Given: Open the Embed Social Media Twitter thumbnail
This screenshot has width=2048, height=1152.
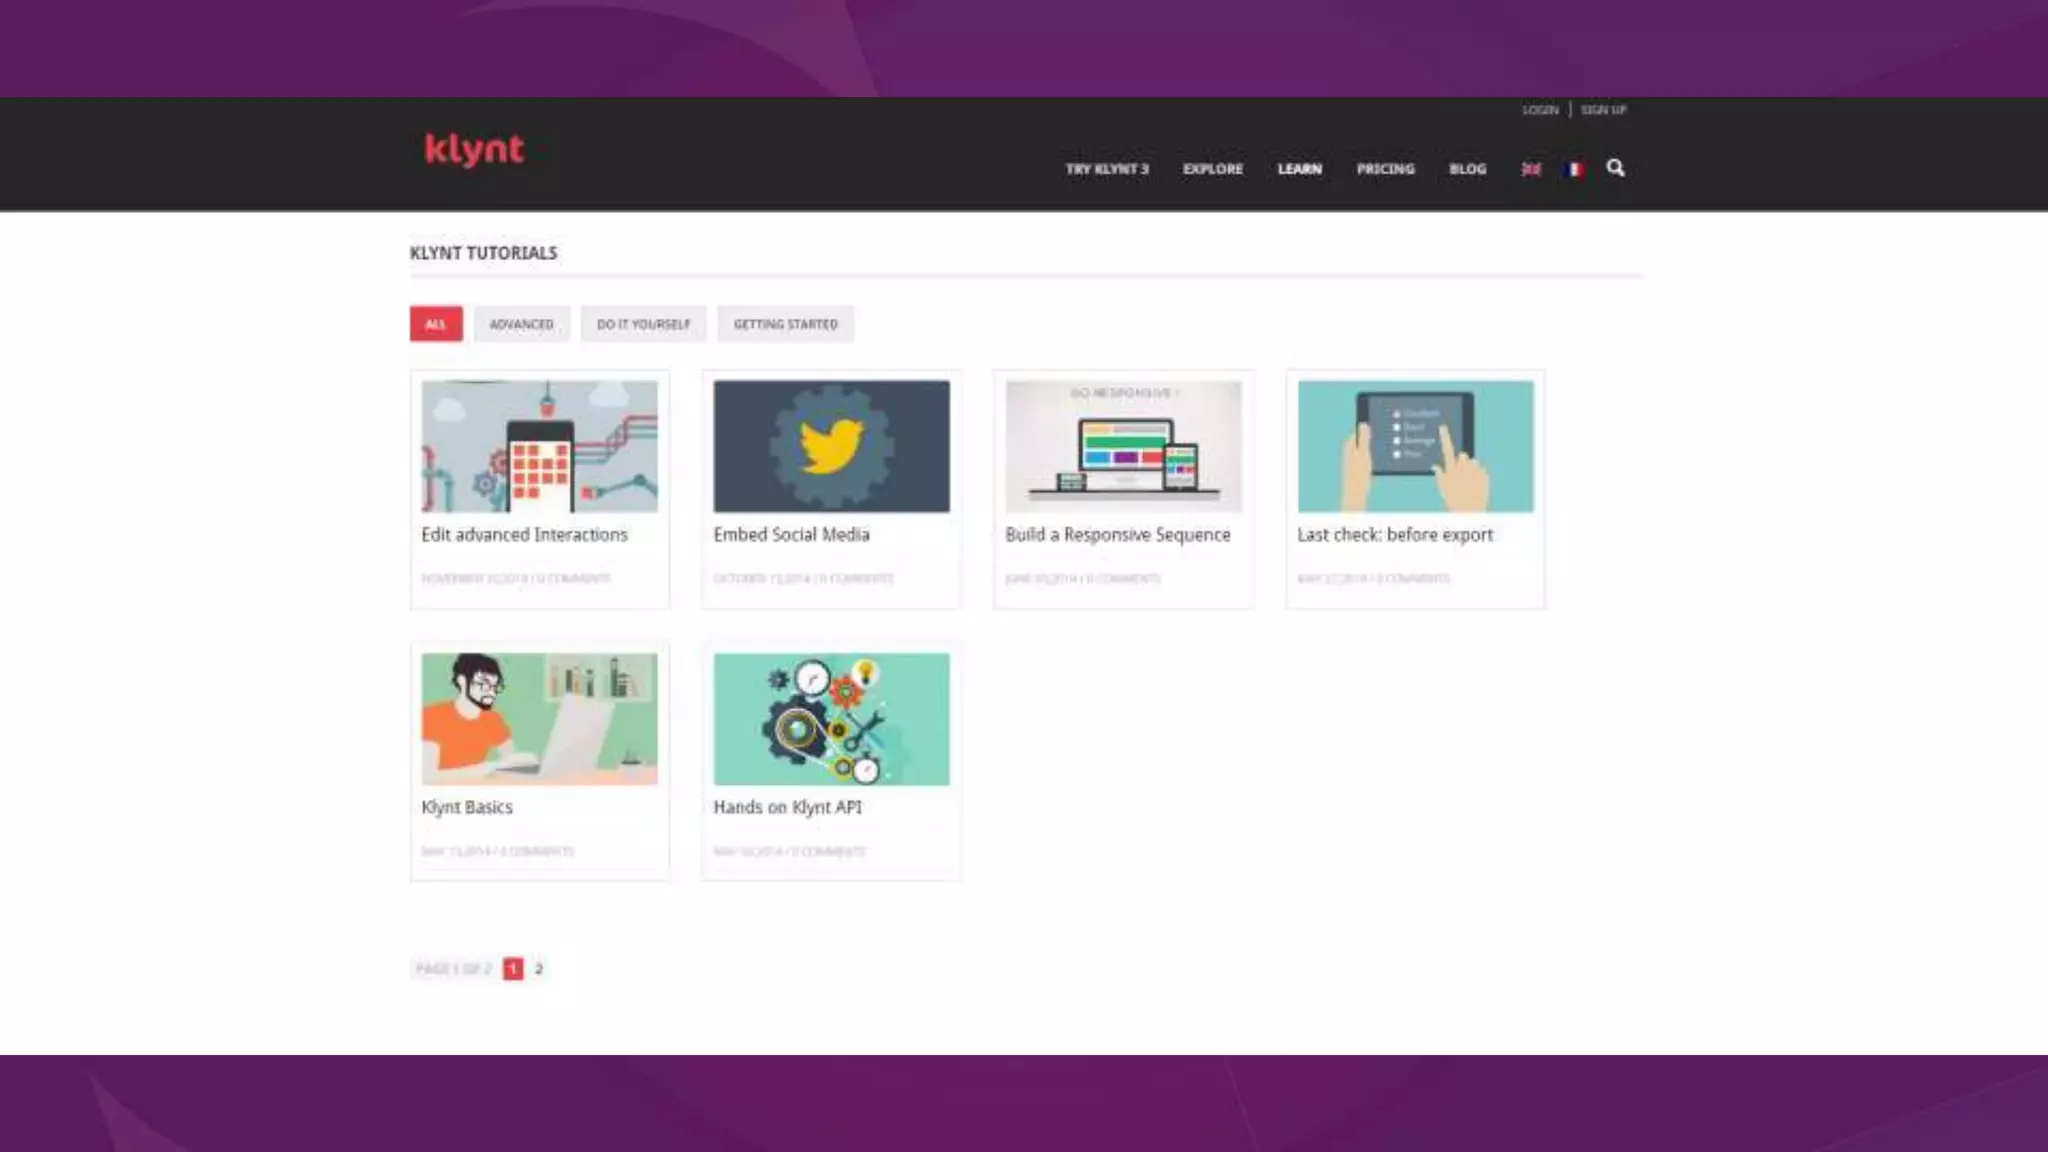Looking at the screenshot, I should click(x=831, y=446).
